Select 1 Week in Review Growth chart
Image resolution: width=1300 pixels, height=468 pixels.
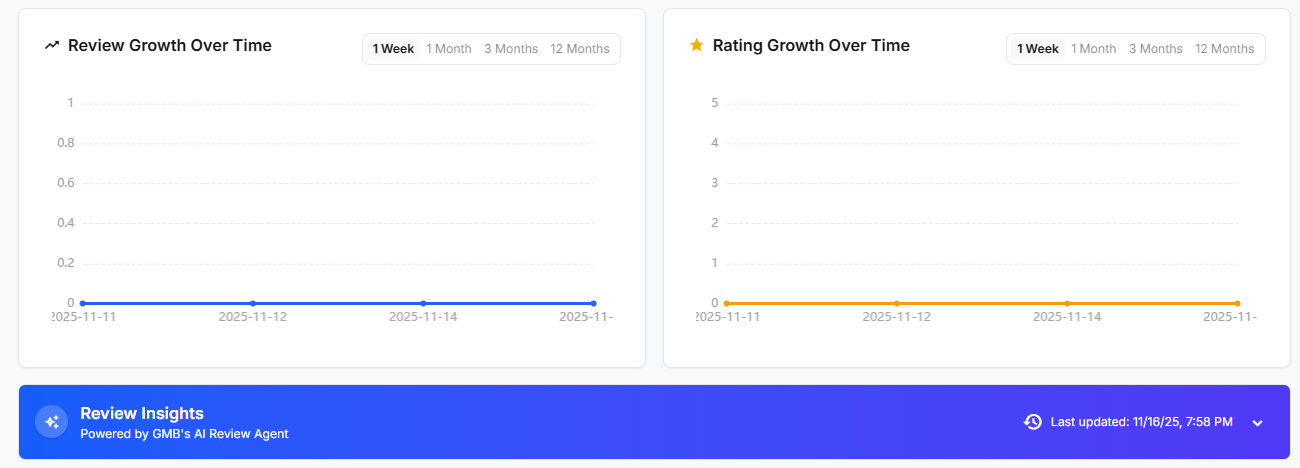click(393, 49)
